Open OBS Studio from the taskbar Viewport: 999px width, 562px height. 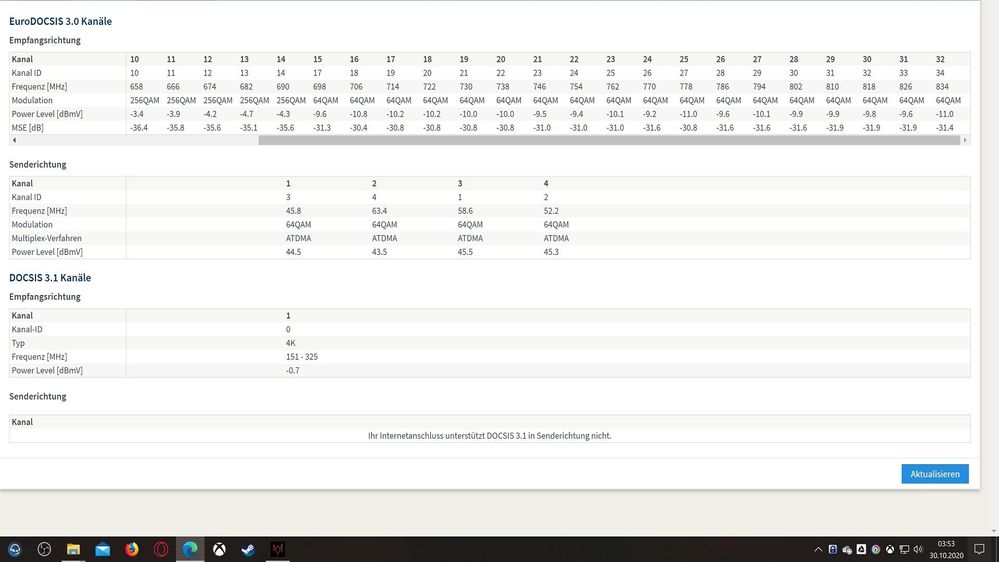click(44, 549)
